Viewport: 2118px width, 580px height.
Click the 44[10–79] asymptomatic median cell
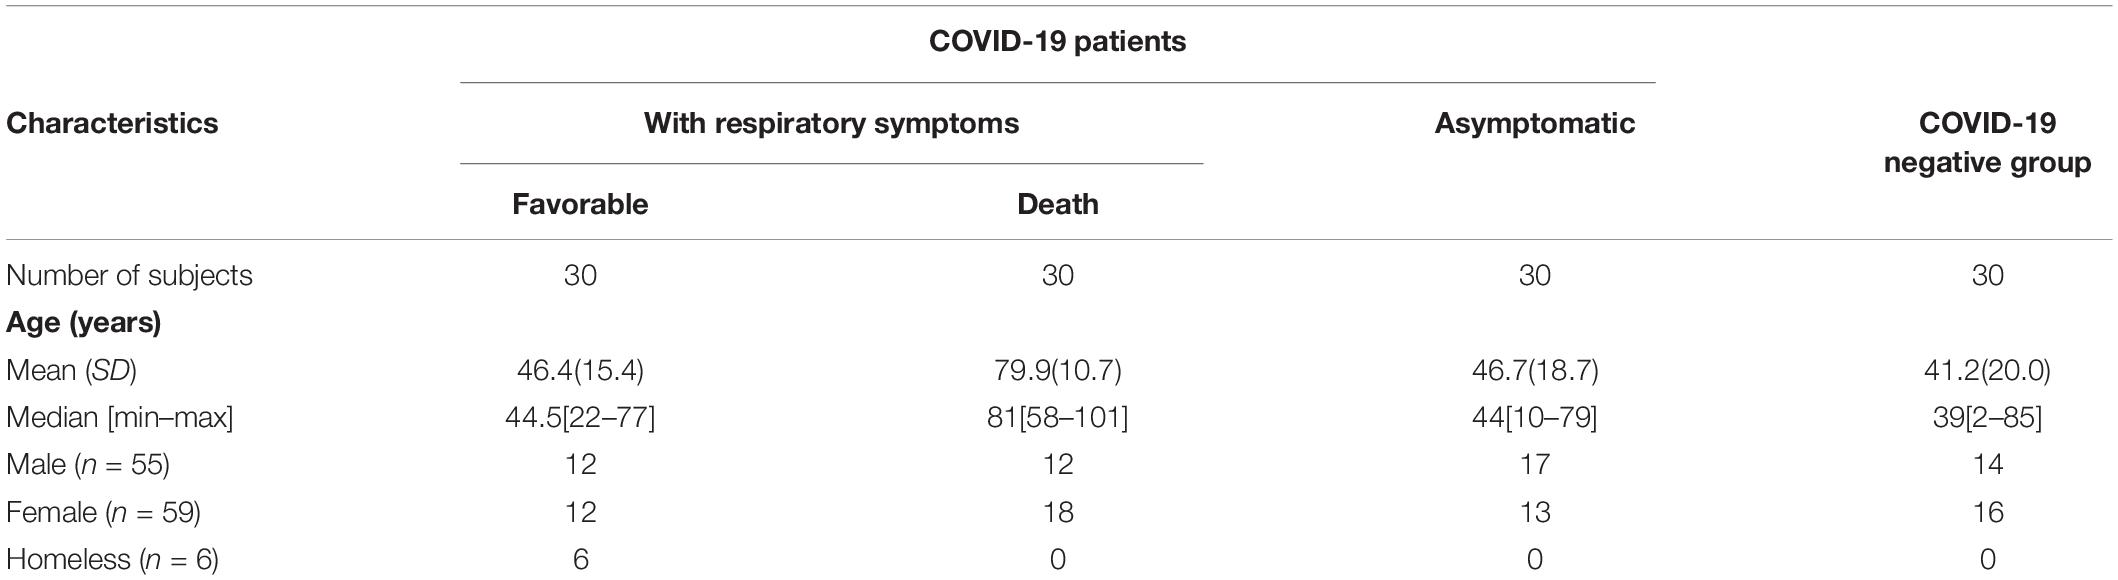point(1534,417)
